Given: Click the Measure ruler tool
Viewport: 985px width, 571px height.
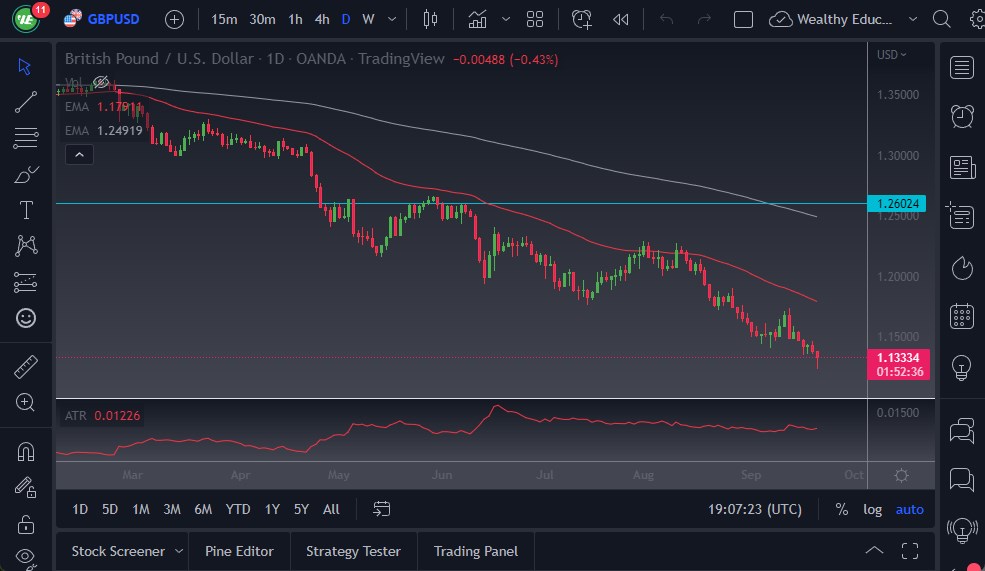Looking at the screenshot, I should point(26,367).
